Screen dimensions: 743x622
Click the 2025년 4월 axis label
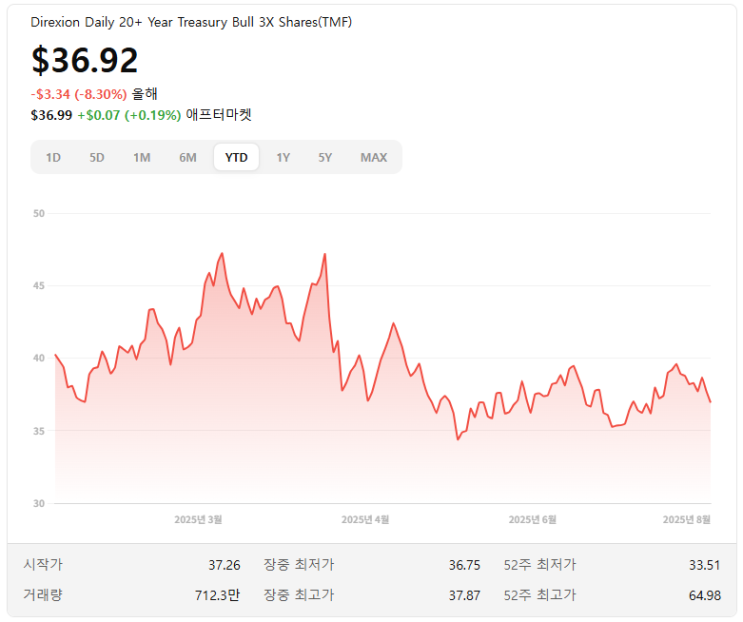pyautogui.click(x=365, y=520)
